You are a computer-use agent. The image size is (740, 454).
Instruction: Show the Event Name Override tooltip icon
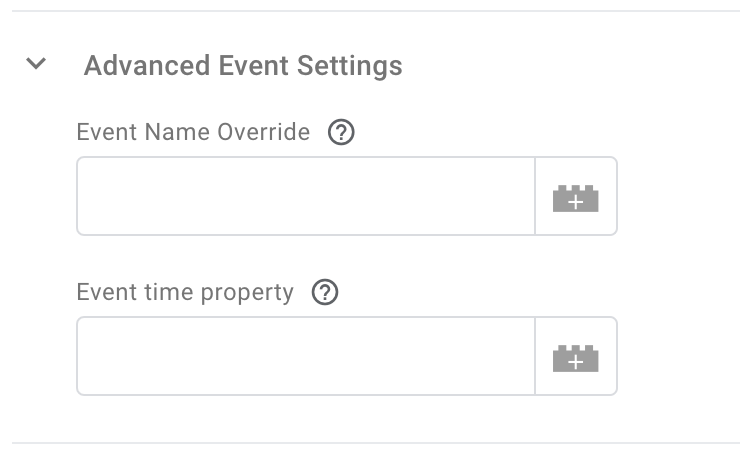coord(342,132)
